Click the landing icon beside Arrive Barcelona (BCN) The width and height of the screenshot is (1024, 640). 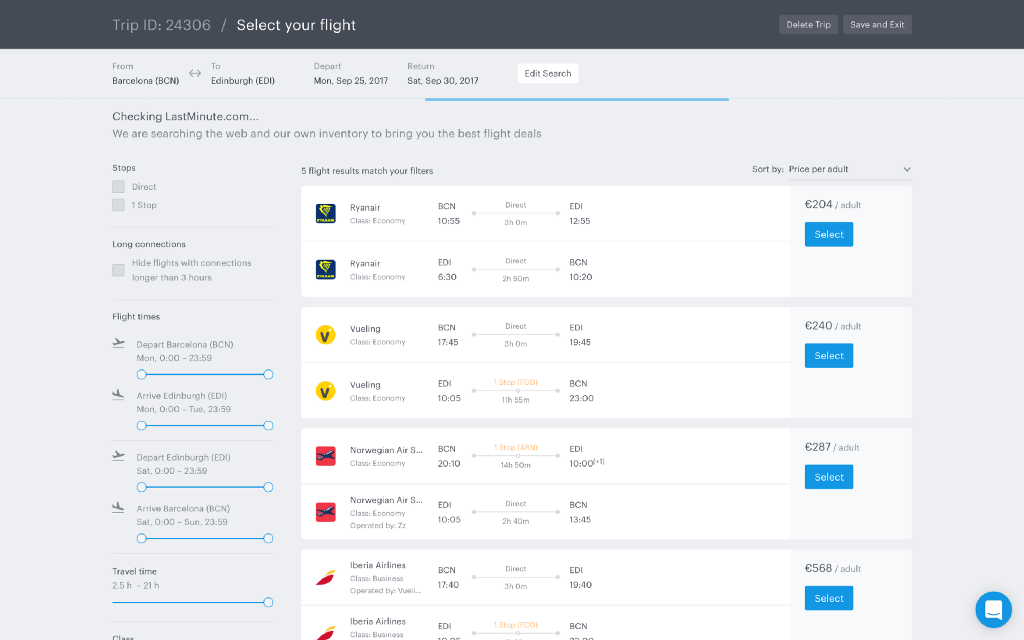click(118, 507)
